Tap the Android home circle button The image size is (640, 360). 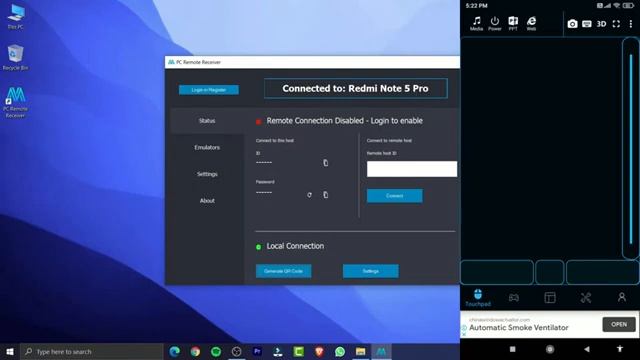tap(550, 349)
